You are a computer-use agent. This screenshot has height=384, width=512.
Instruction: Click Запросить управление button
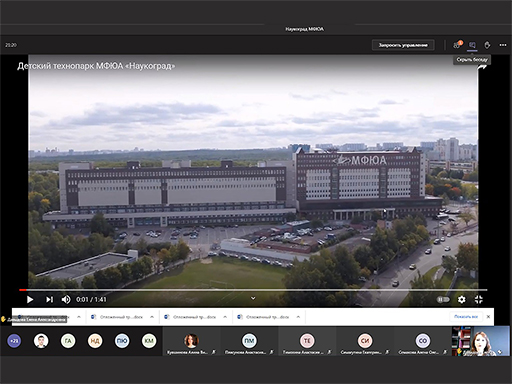[x=403, y=45]
